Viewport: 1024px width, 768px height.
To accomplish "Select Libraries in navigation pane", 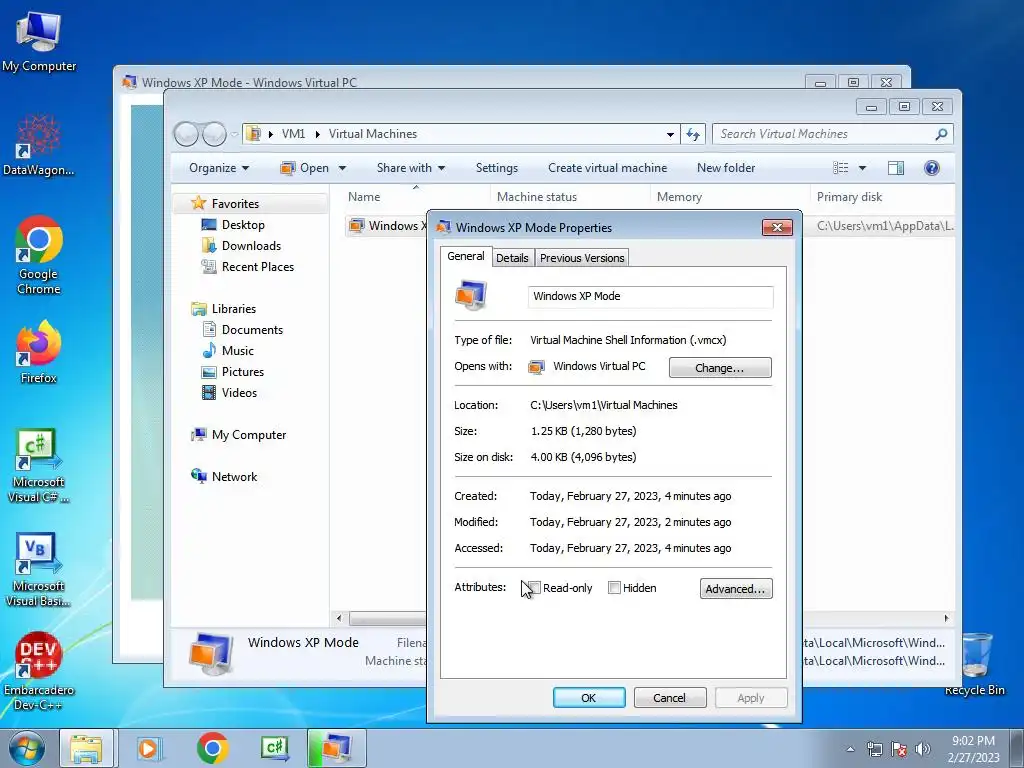I will click(x=233, y=309).
